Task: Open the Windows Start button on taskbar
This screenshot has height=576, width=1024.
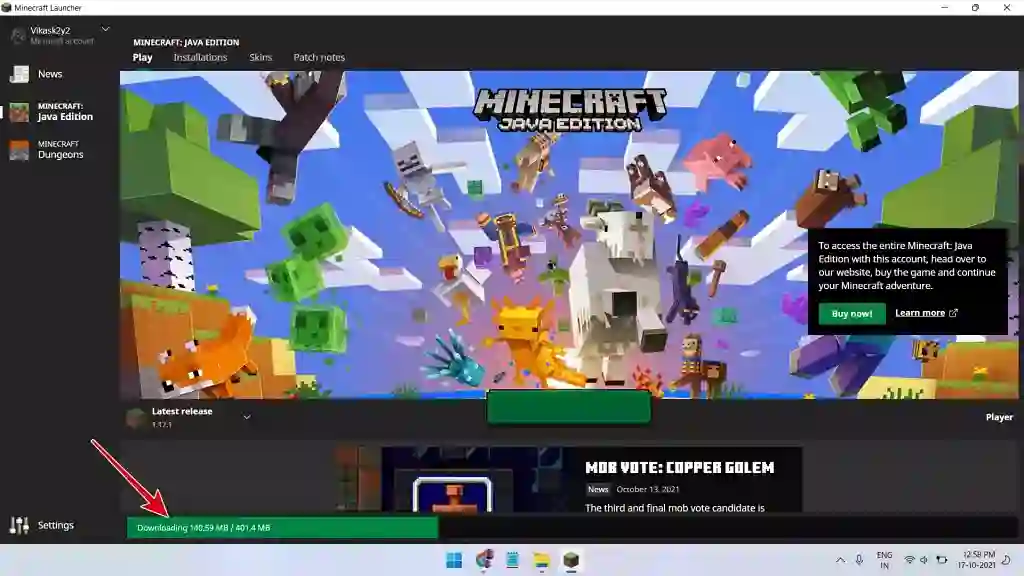Action: click(454, 560)
